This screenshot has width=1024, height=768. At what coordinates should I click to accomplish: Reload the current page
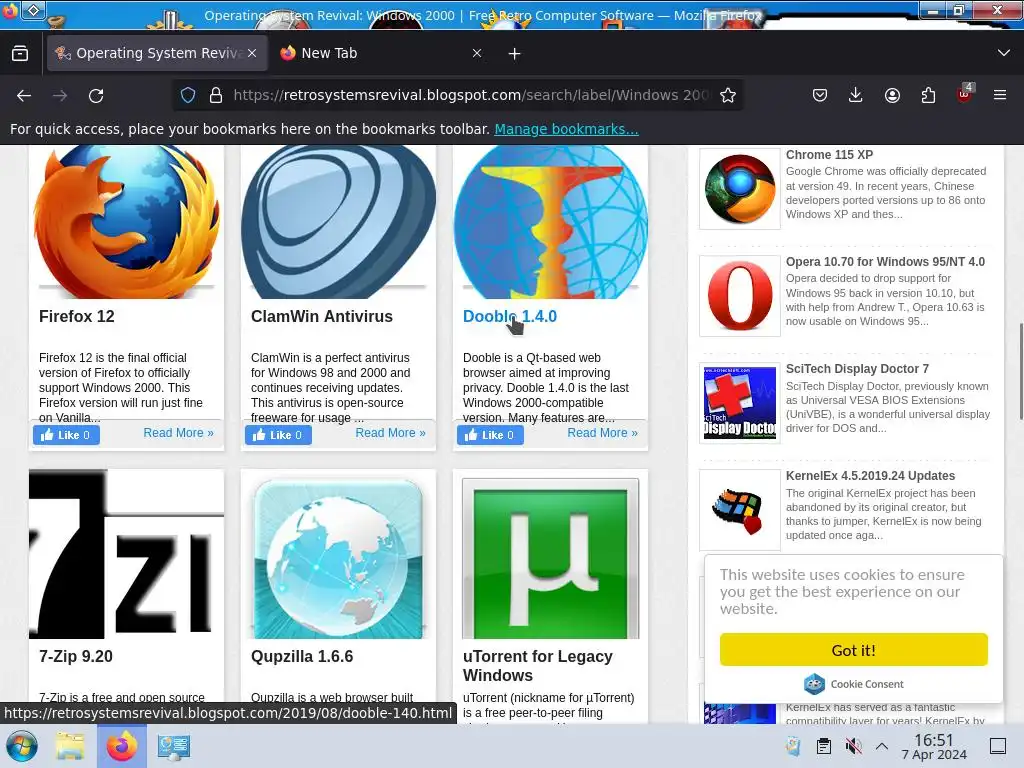click(96, 96)
